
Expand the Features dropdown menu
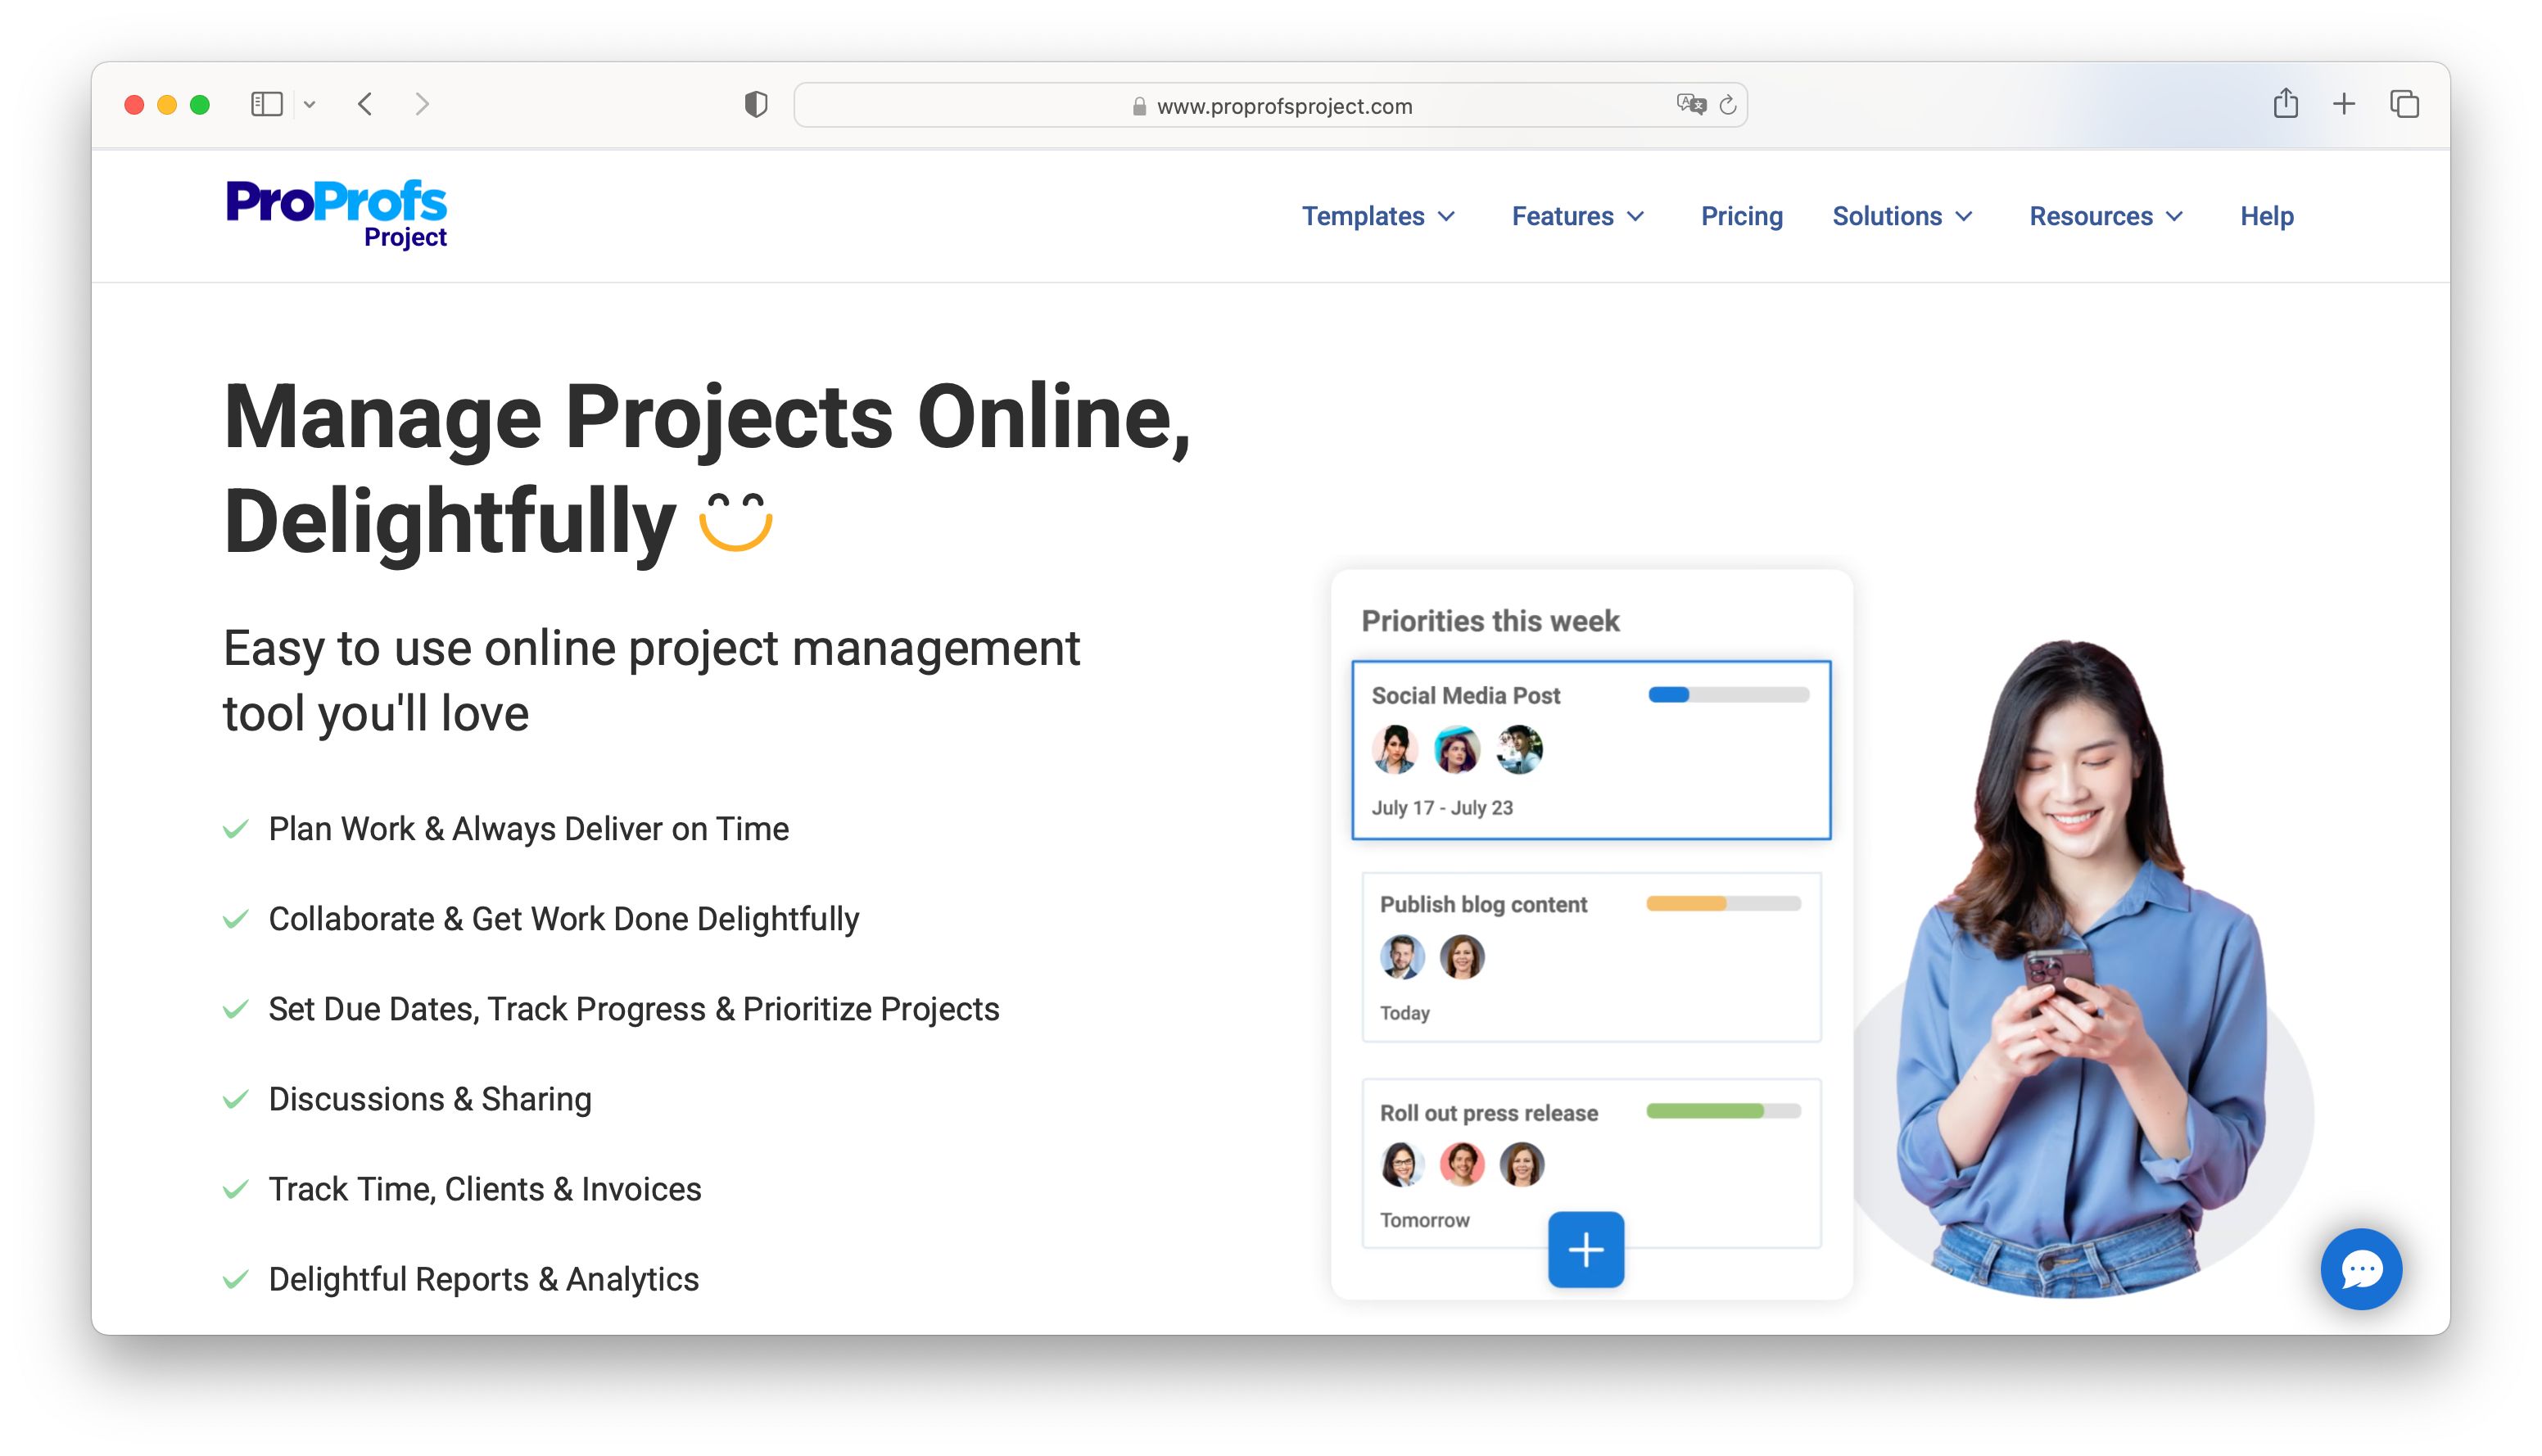click(1577, 216)
